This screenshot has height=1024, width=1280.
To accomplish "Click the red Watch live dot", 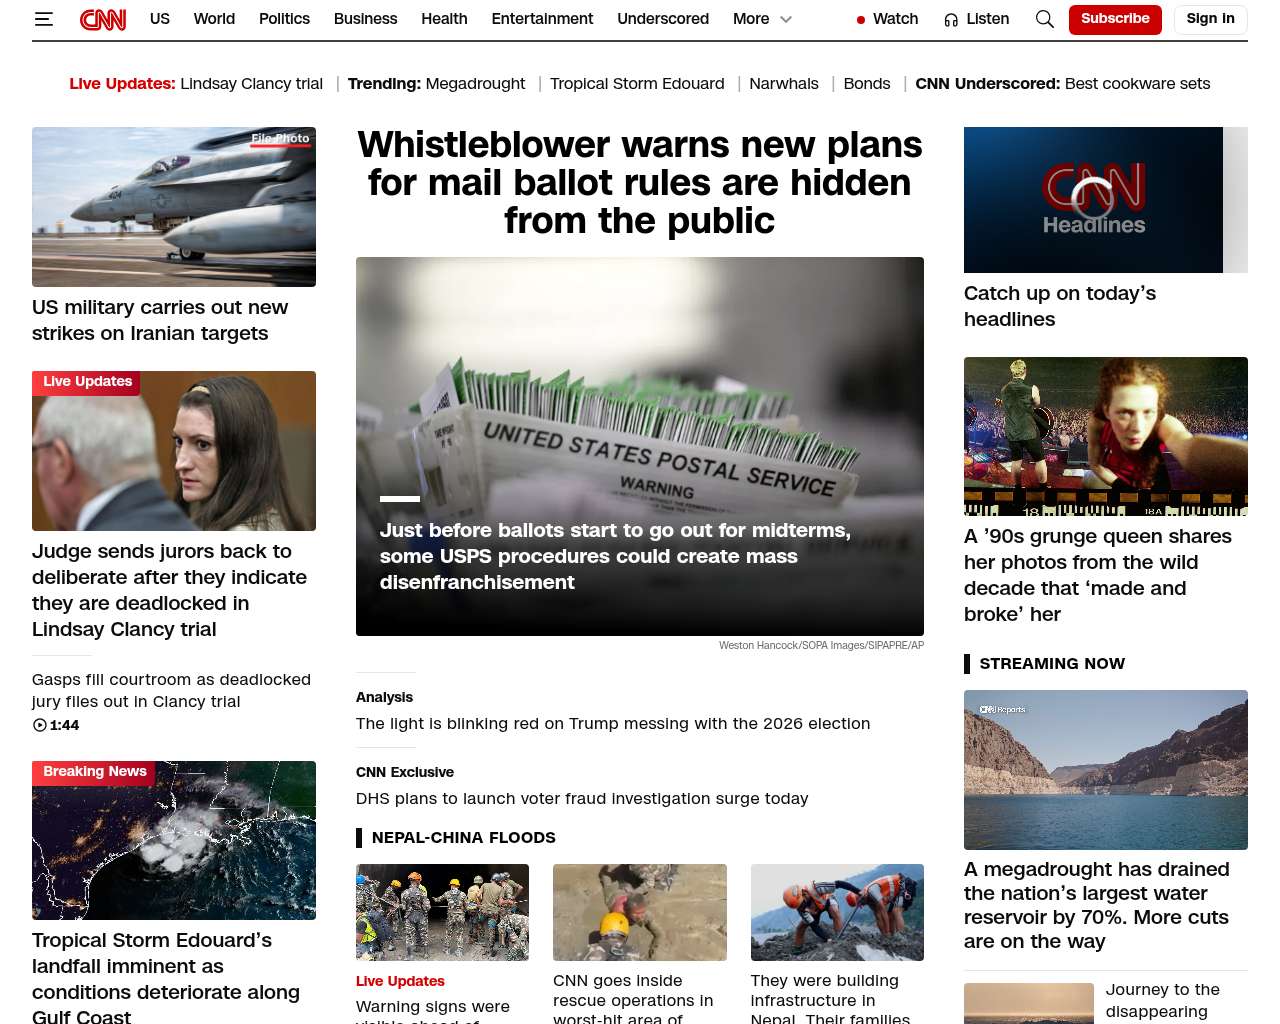I will tap(861, 19).
